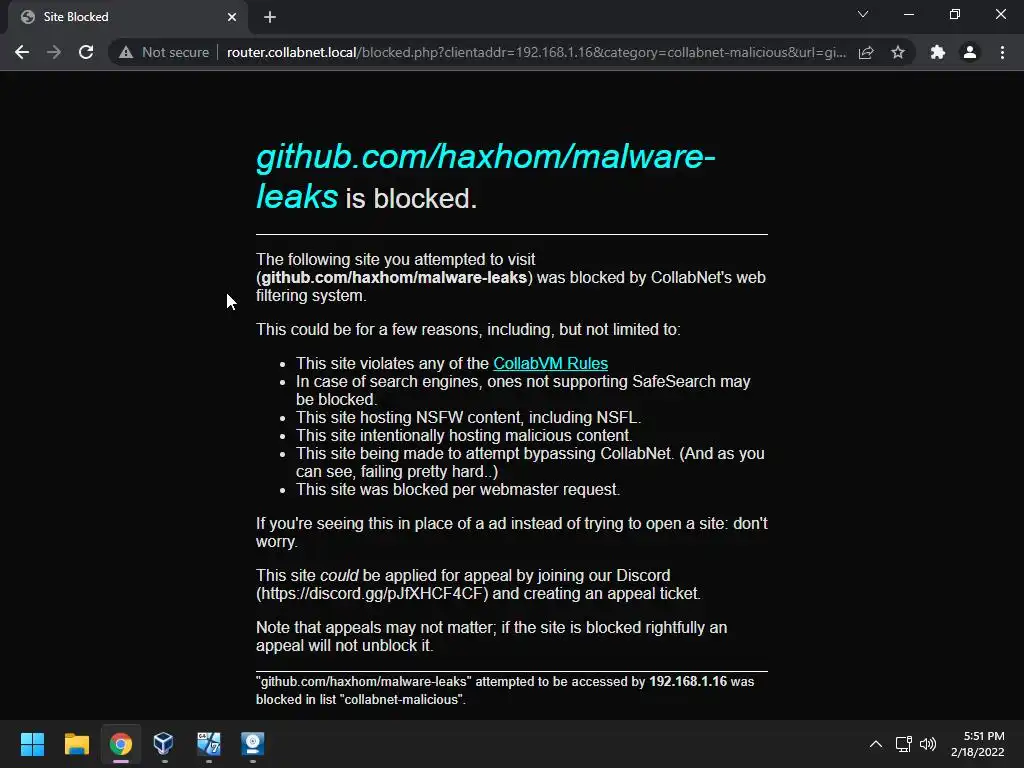
Task: Select the Site Blocked tab
Action: click(x=128, y=17)
